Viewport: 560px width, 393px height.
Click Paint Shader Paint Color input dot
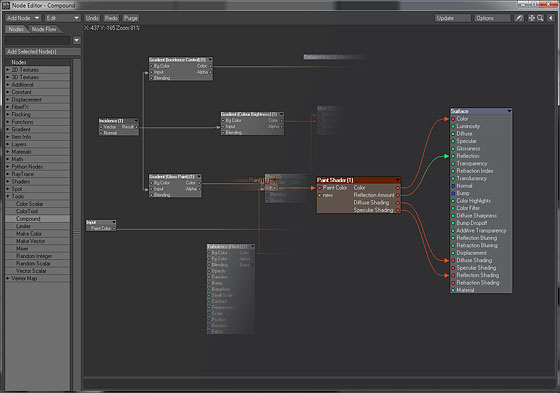(x=320, y=188)
